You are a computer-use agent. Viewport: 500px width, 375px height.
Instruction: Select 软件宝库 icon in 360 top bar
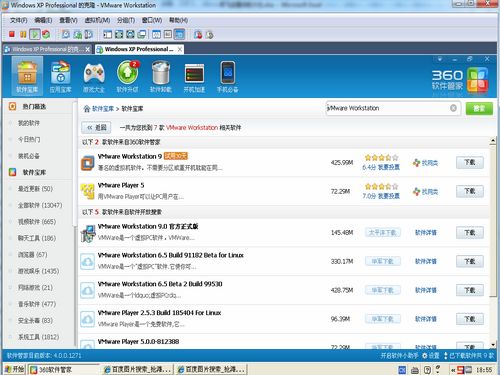click(x=27, y=76)
